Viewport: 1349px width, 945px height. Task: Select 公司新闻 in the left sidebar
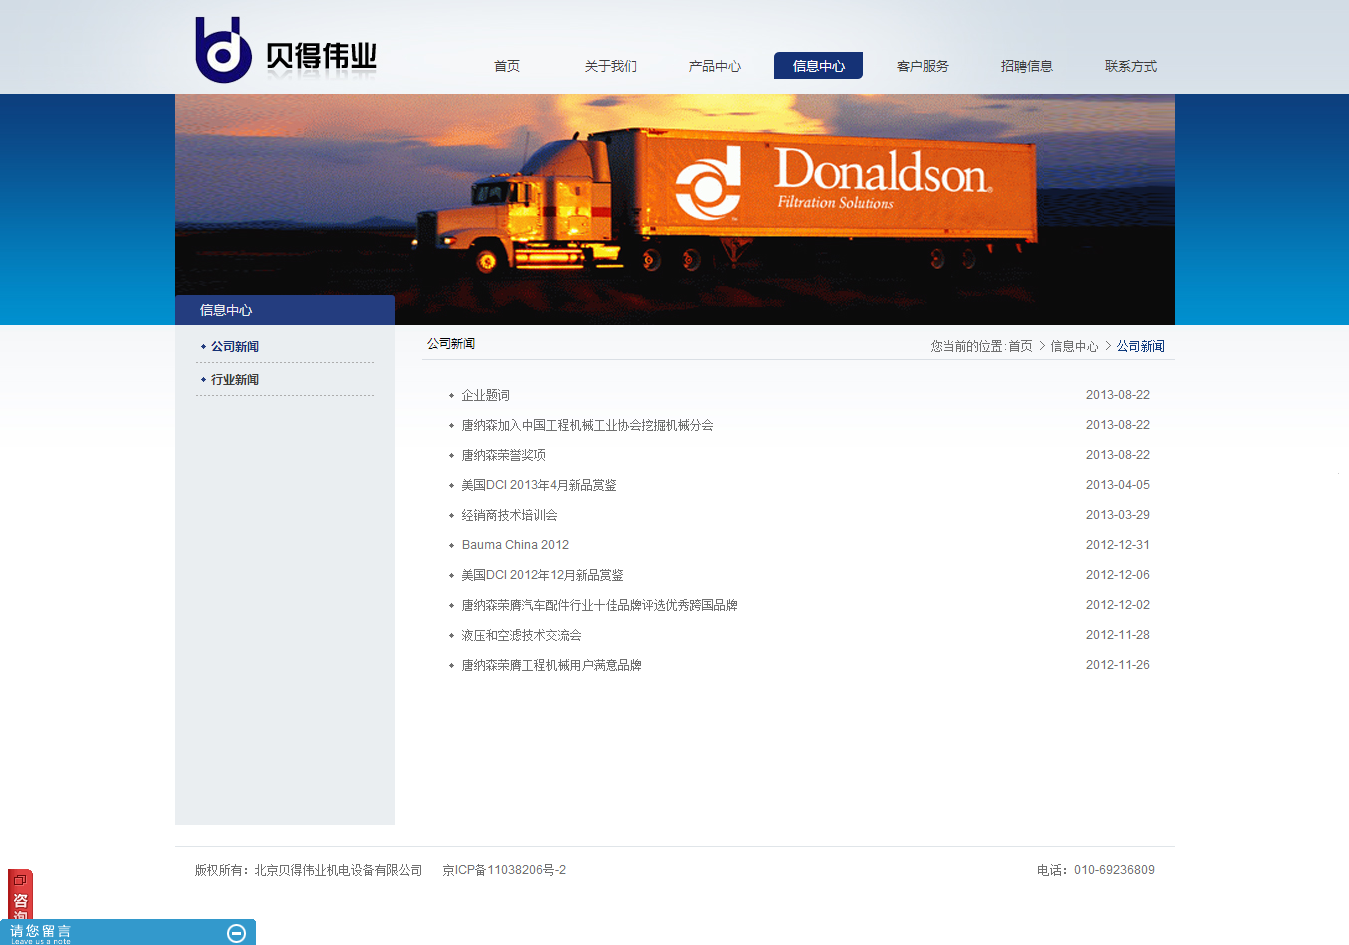click(235, 347)
